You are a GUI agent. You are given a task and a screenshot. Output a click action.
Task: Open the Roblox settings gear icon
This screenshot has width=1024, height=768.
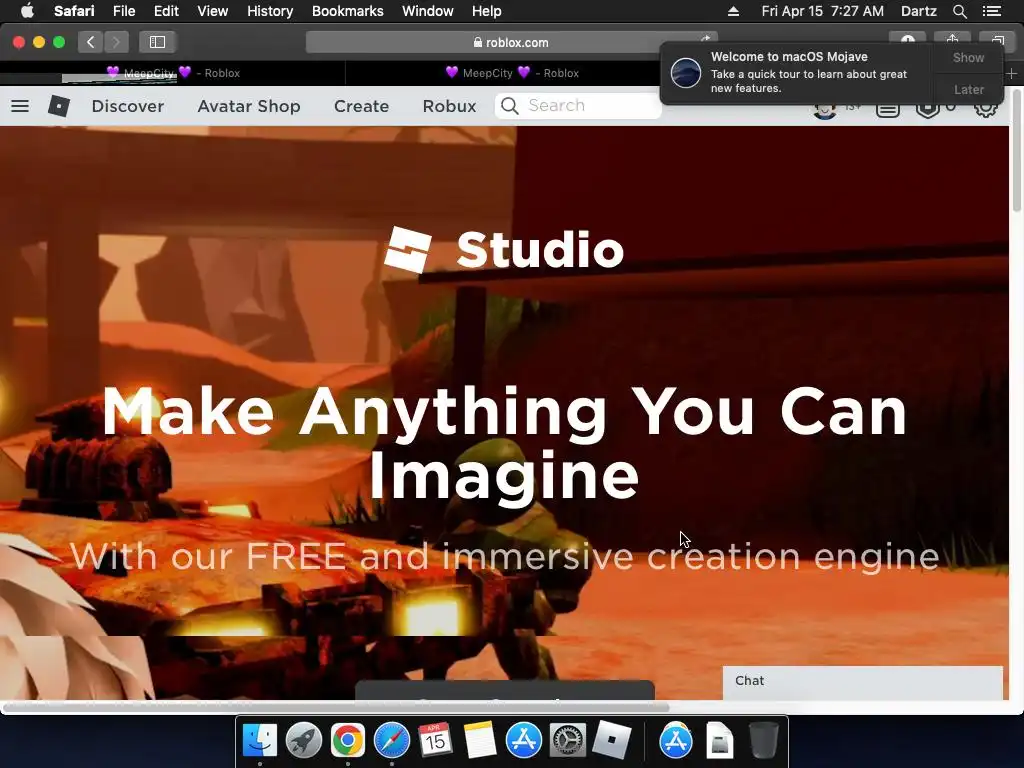click(x=985, y=110)
